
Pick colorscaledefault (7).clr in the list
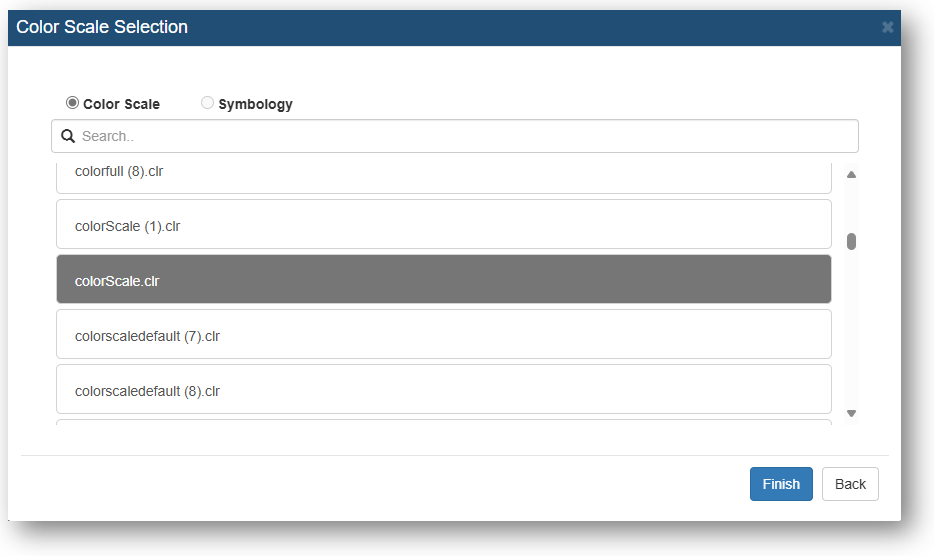[444, 334]
